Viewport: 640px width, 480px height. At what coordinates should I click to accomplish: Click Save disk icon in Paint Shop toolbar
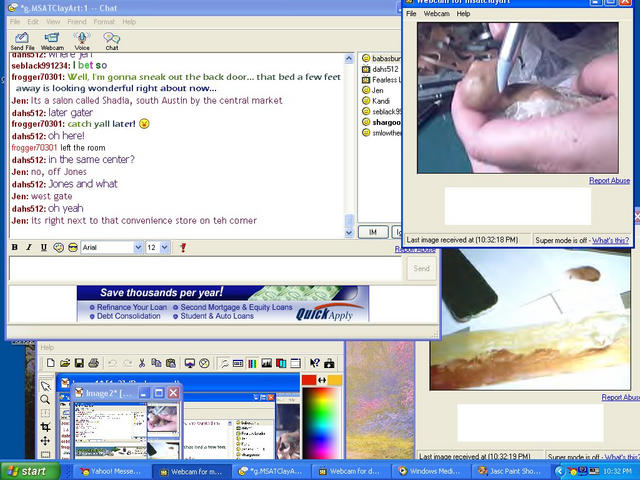pos(79,363)
